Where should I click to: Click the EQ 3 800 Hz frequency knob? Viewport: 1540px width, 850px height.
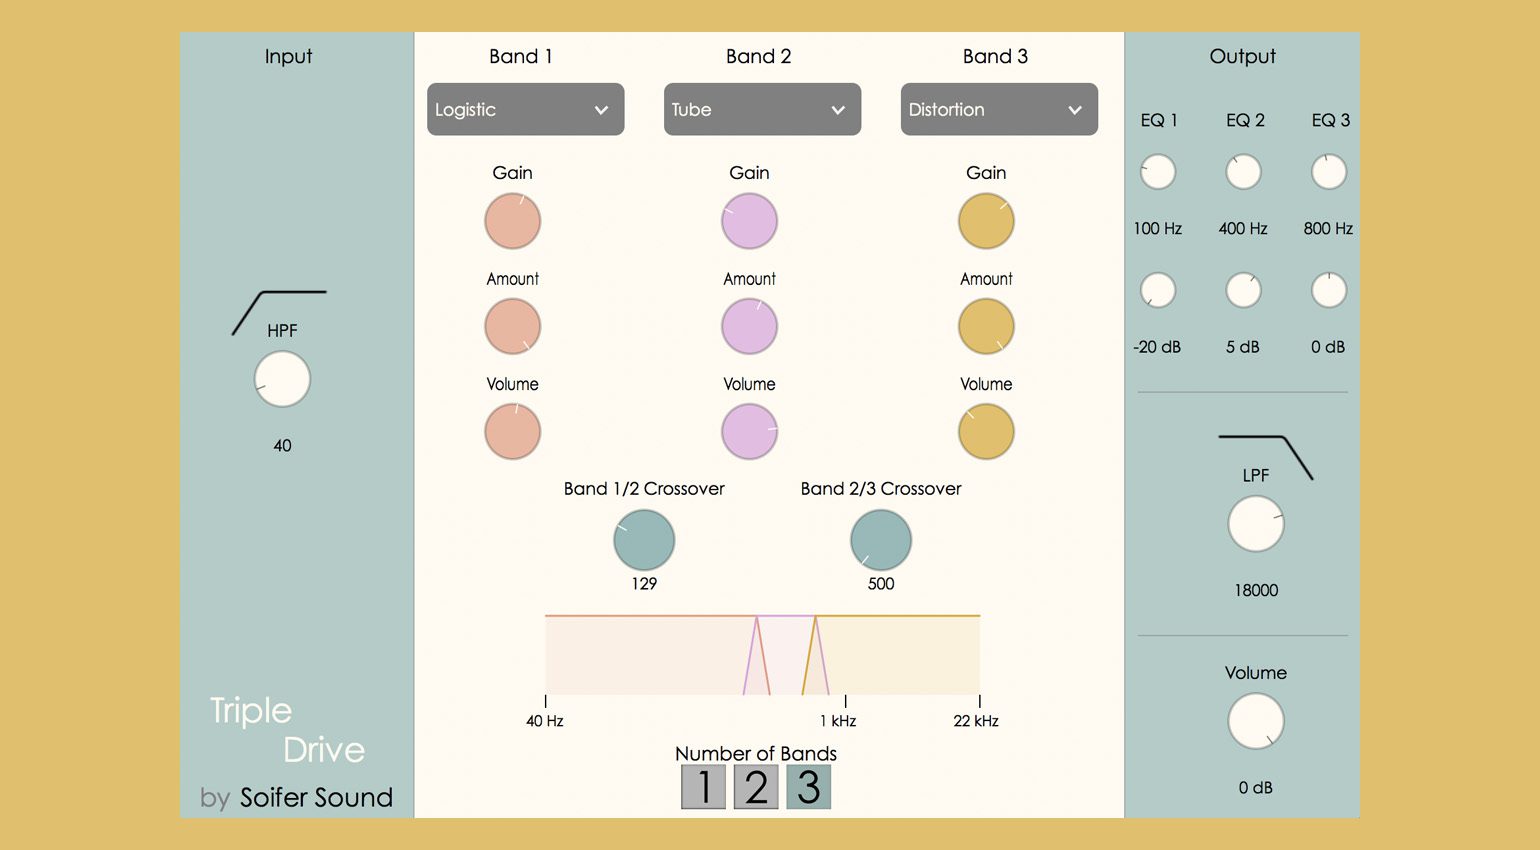point(1329,172)
